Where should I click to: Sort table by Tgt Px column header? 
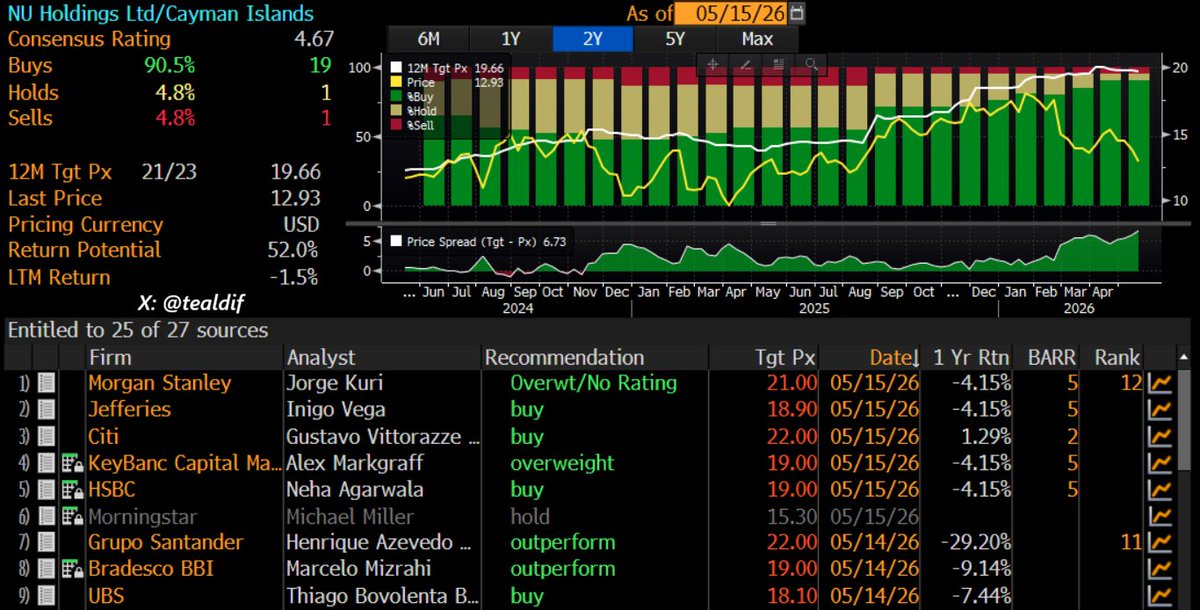pyautogui.click(x=785, y=357)
